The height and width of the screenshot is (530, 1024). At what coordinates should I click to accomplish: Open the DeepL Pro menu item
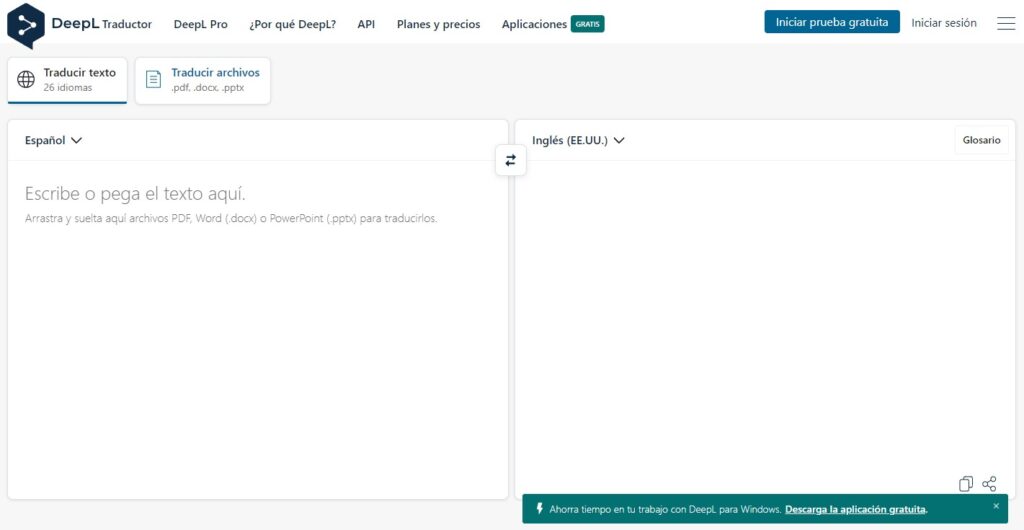click(200, 24)
